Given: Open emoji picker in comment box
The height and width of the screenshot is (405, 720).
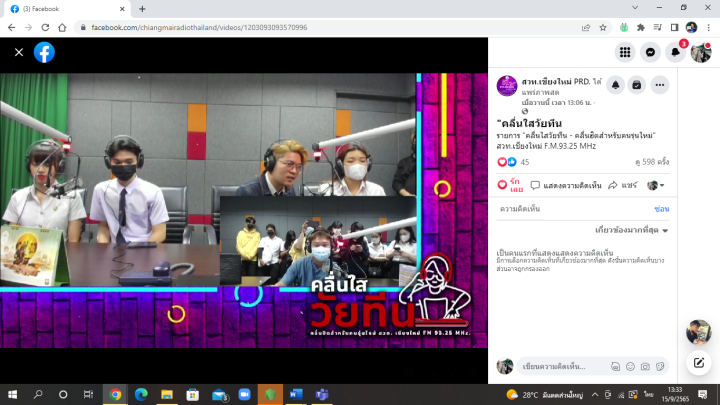Looking at the screenshot, I should 630,366.
